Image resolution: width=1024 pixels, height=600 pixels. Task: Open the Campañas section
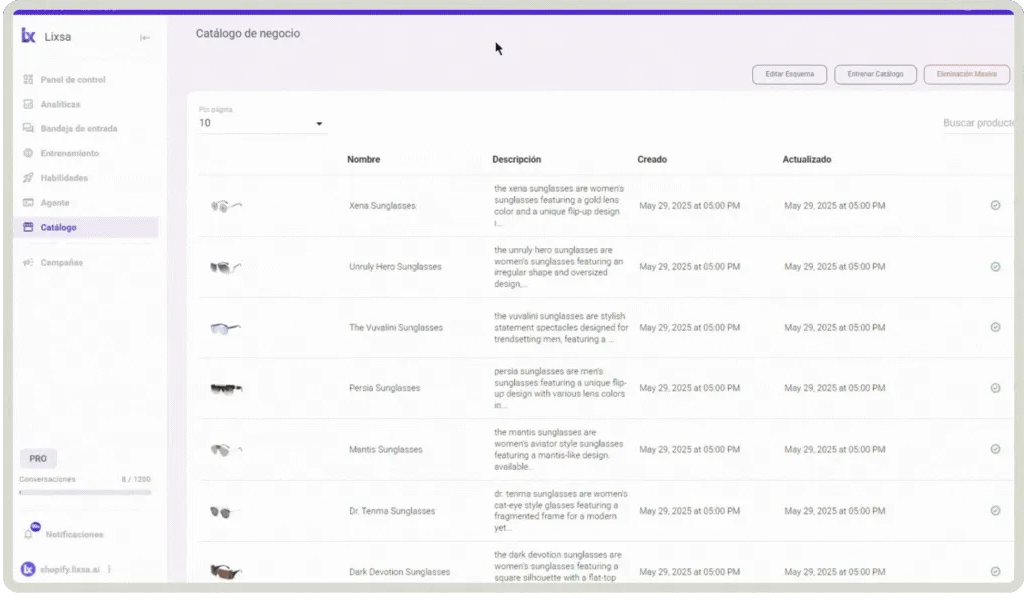[x=60, y=262]
